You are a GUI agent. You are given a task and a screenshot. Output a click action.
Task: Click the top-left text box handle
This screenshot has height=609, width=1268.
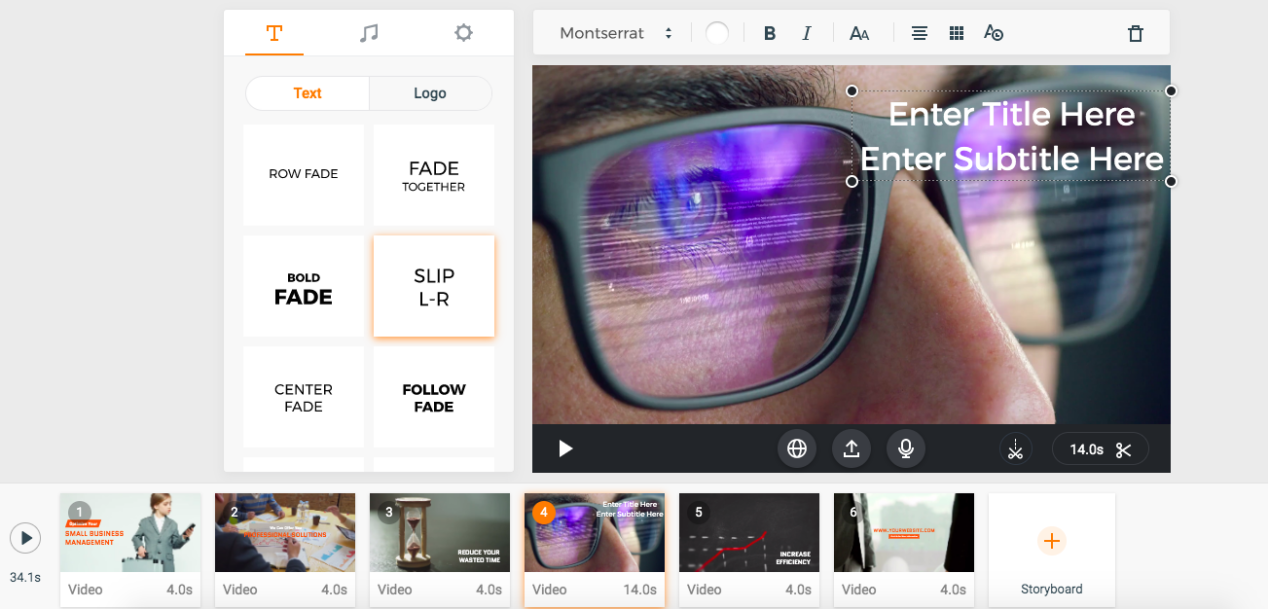(852, 91)
